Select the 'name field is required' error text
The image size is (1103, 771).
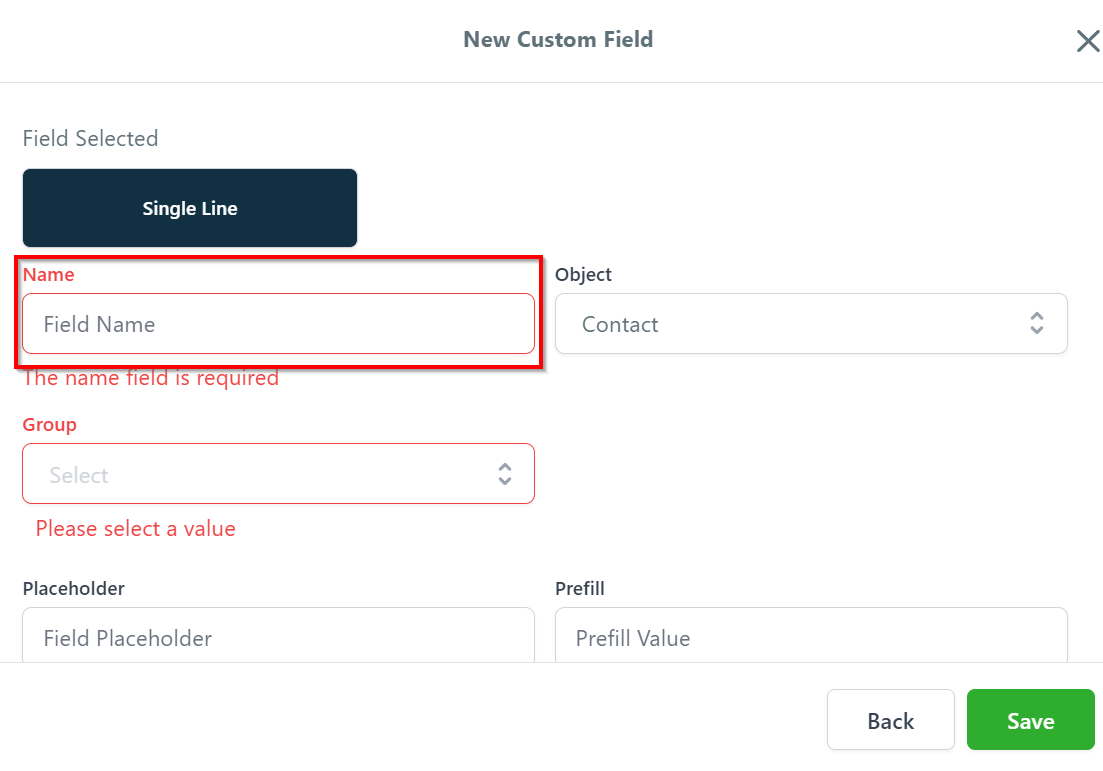(151, 378)
